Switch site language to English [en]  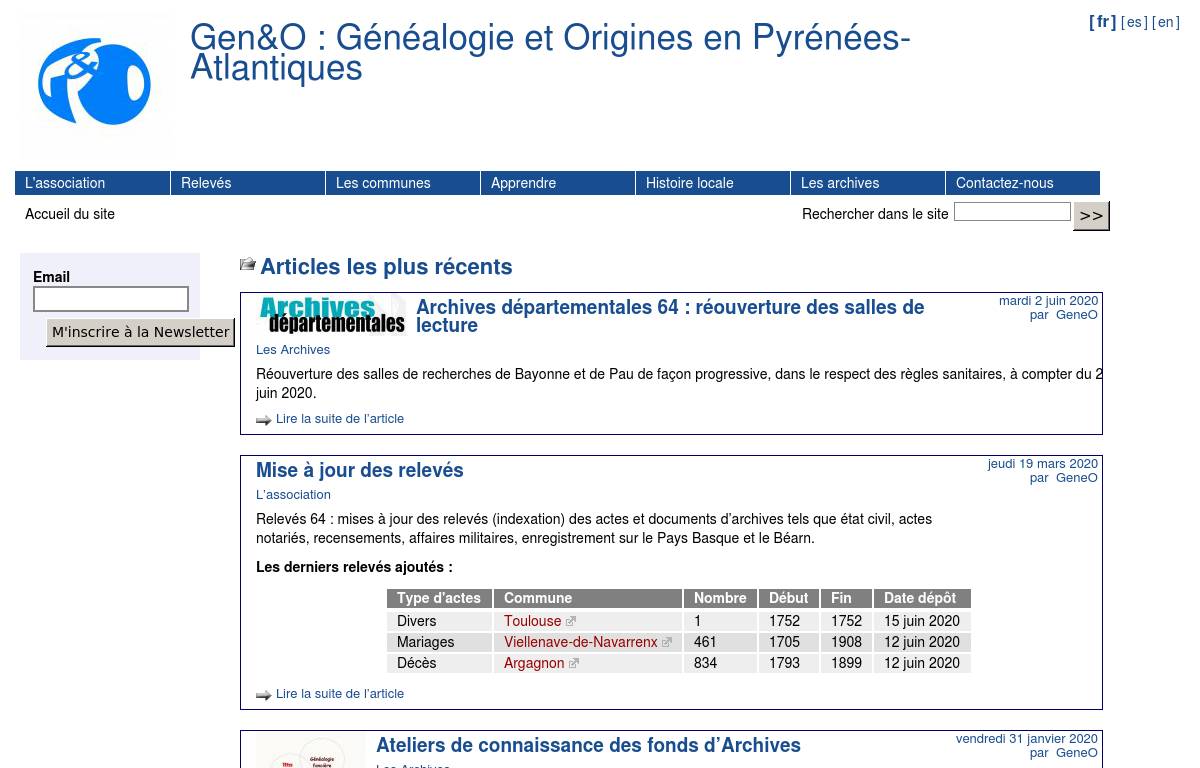pyautogui.click(x=1165, y=23)
